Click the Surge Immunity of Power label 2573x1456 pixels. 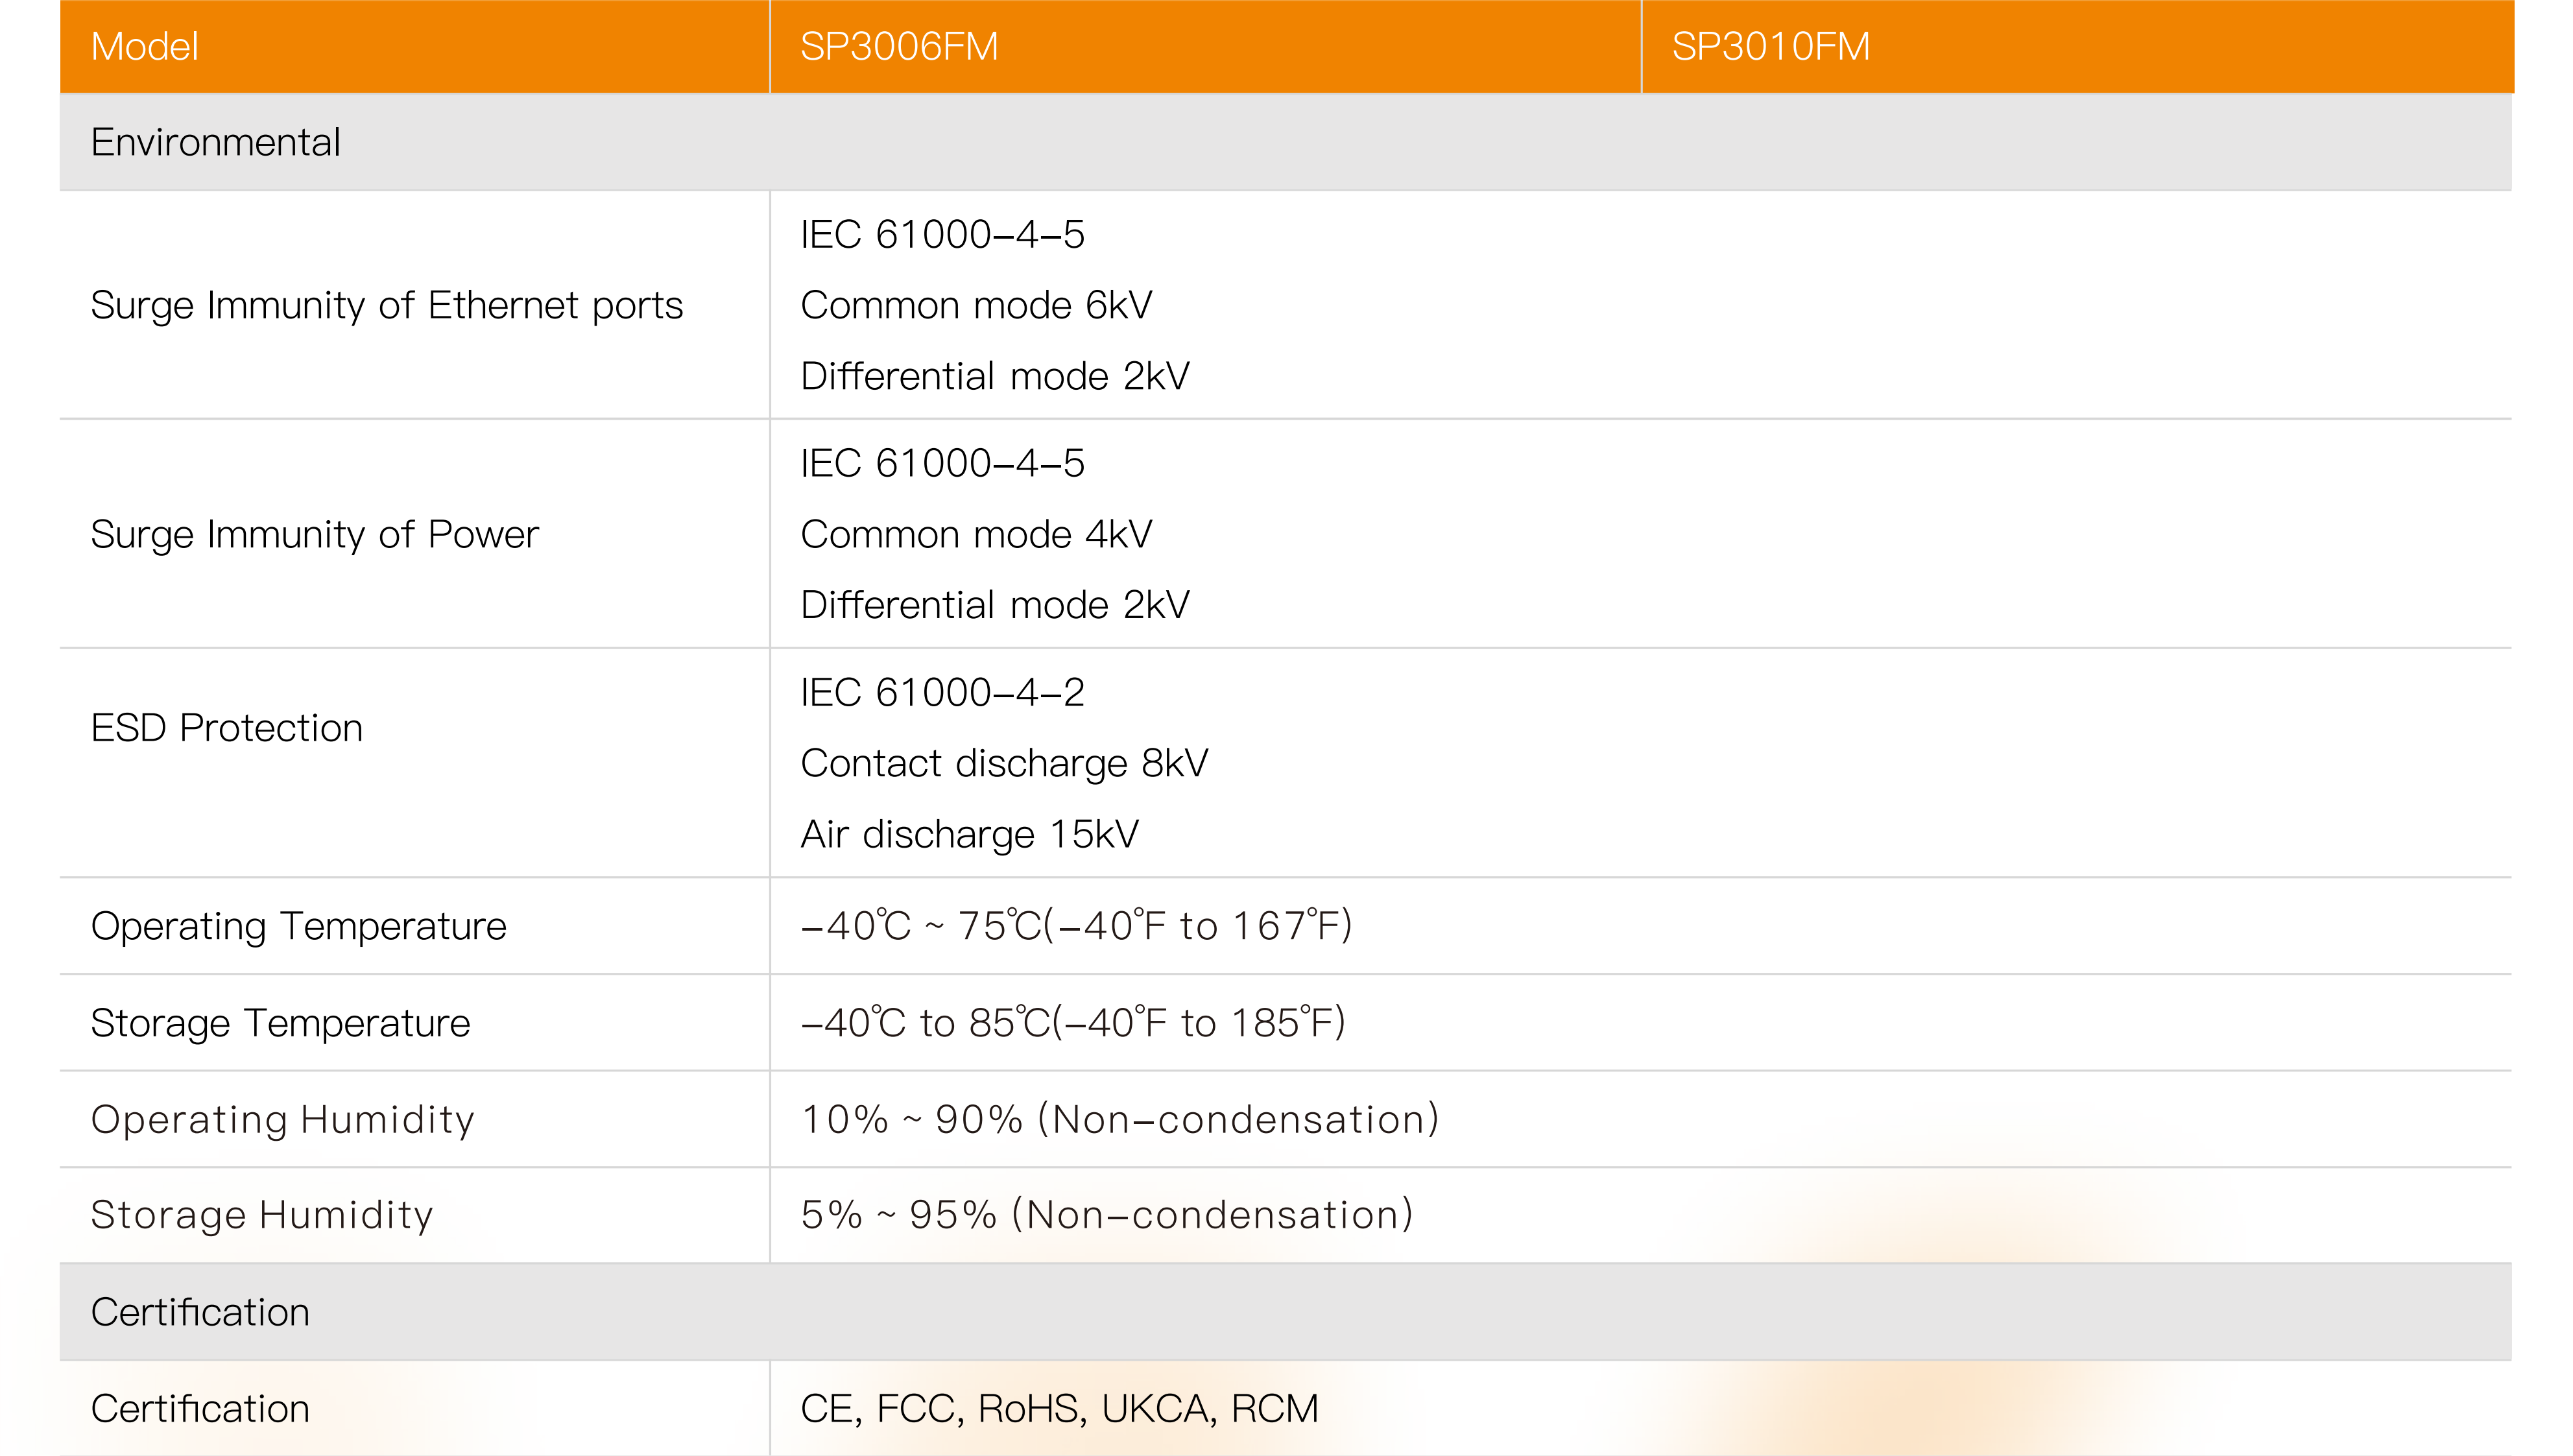click(x=314, y=534)
